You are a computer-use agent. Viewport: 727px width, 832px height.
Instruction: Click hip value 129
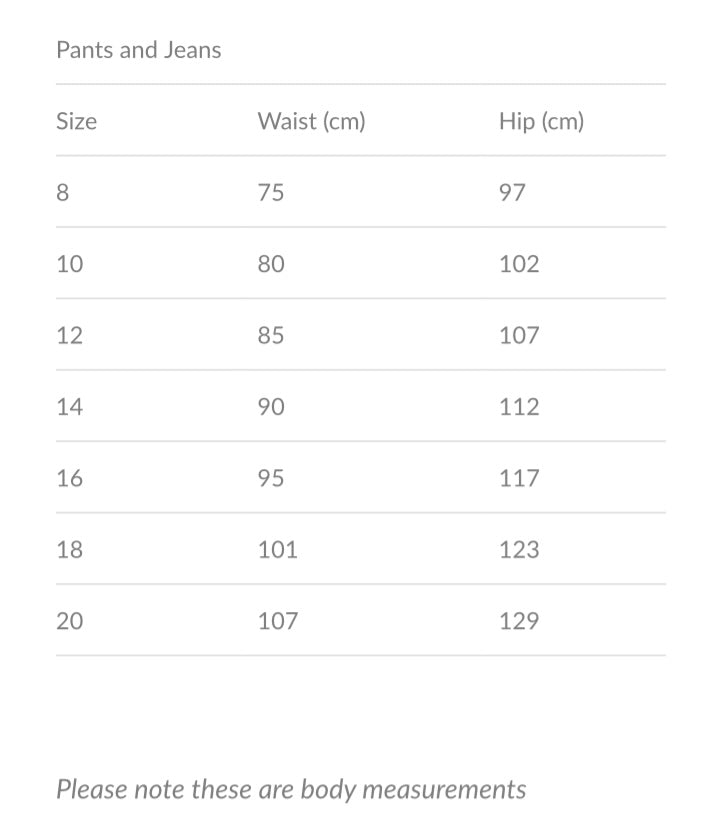tap(519, 621)
